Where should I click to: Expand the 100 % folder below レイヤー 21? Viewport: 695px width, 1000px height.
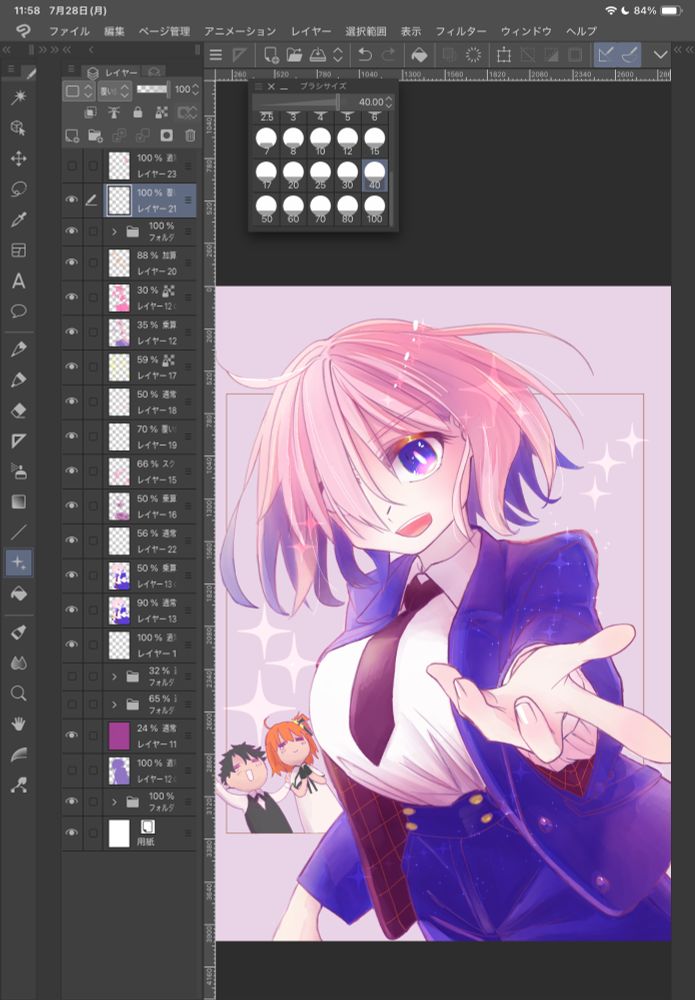pyautogui.click(x=114, y=232)
